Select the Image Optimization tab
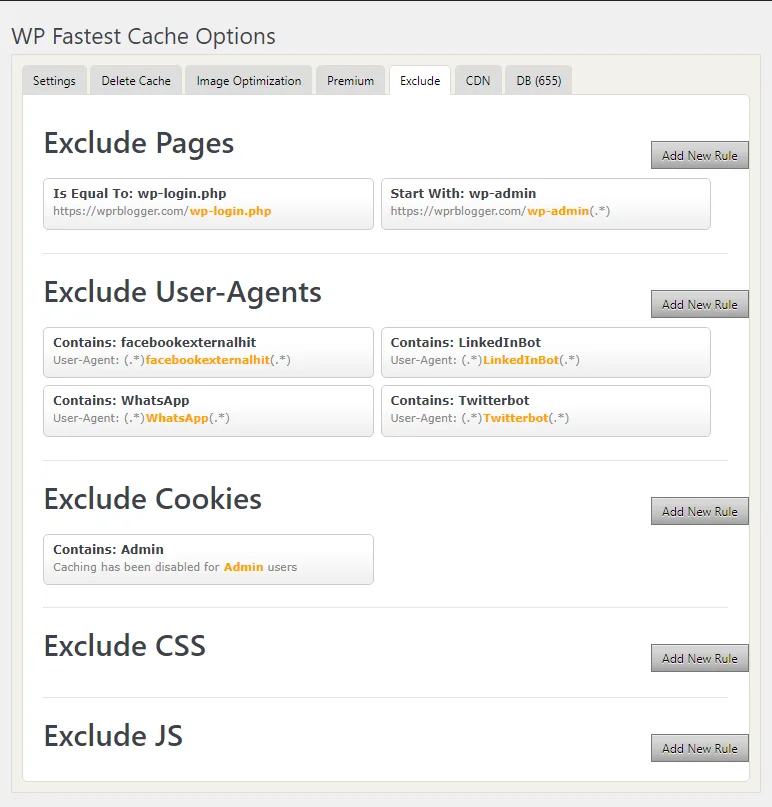Image resolution: width=772 pixels, height=807 pixels. [x=248, y=80]
